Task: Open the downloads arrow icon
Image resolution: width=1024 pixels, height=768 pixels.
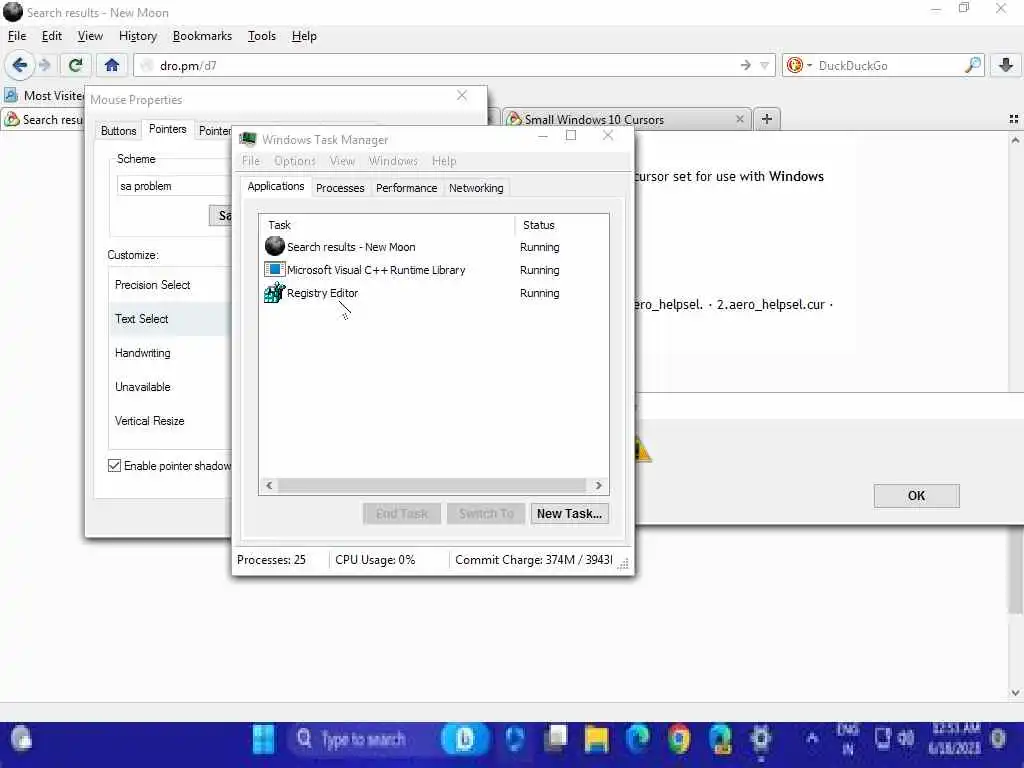Action: 1006,65
